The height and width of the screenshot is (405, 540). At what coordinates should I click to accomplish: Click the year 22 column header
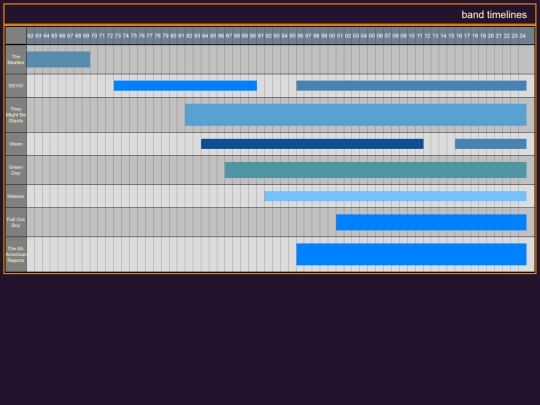507,36
